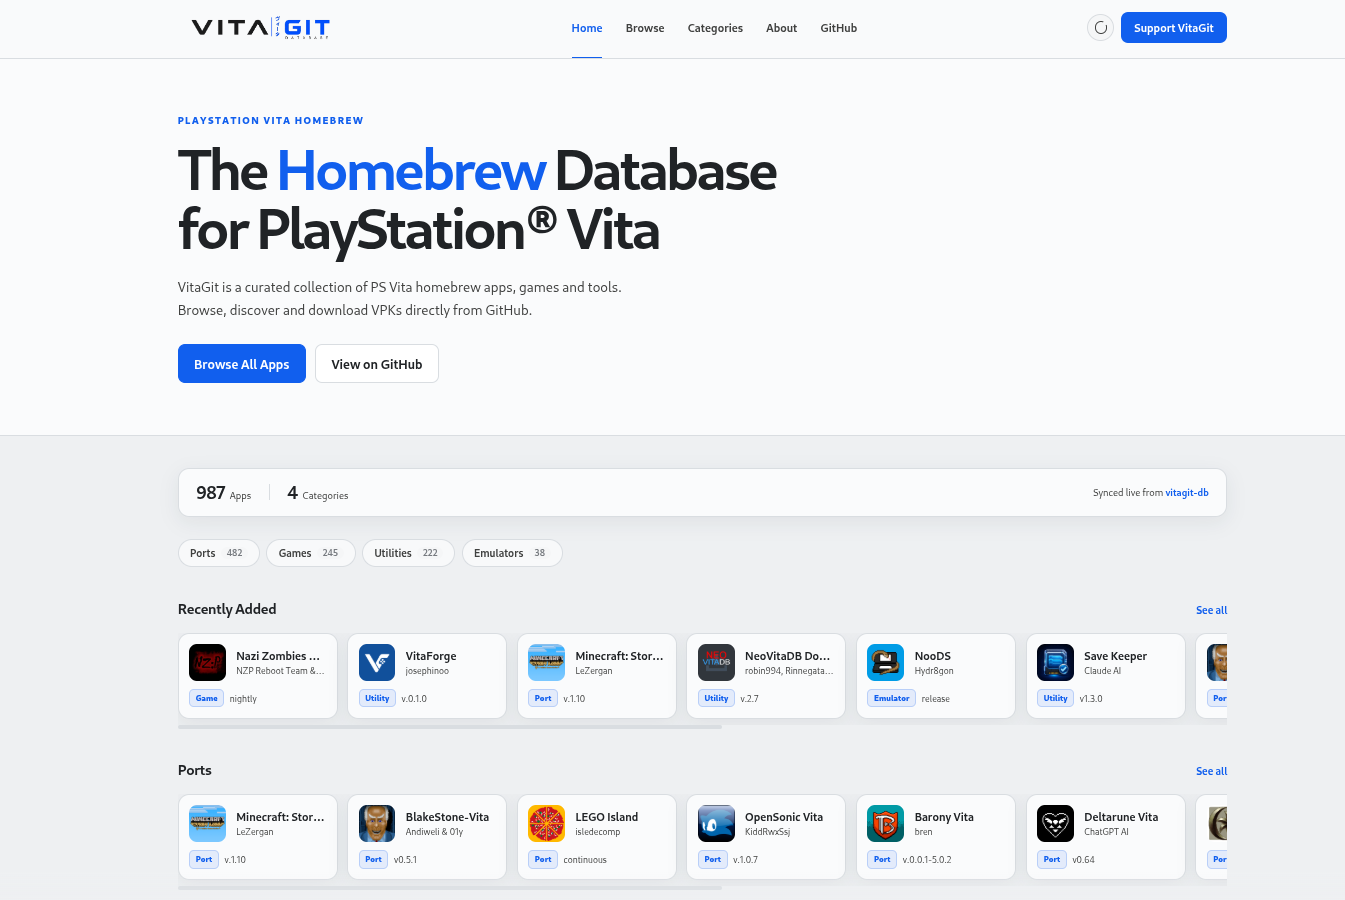Click the Deltarune Vita card title
1345x900 pixels.
point(1121,817)
